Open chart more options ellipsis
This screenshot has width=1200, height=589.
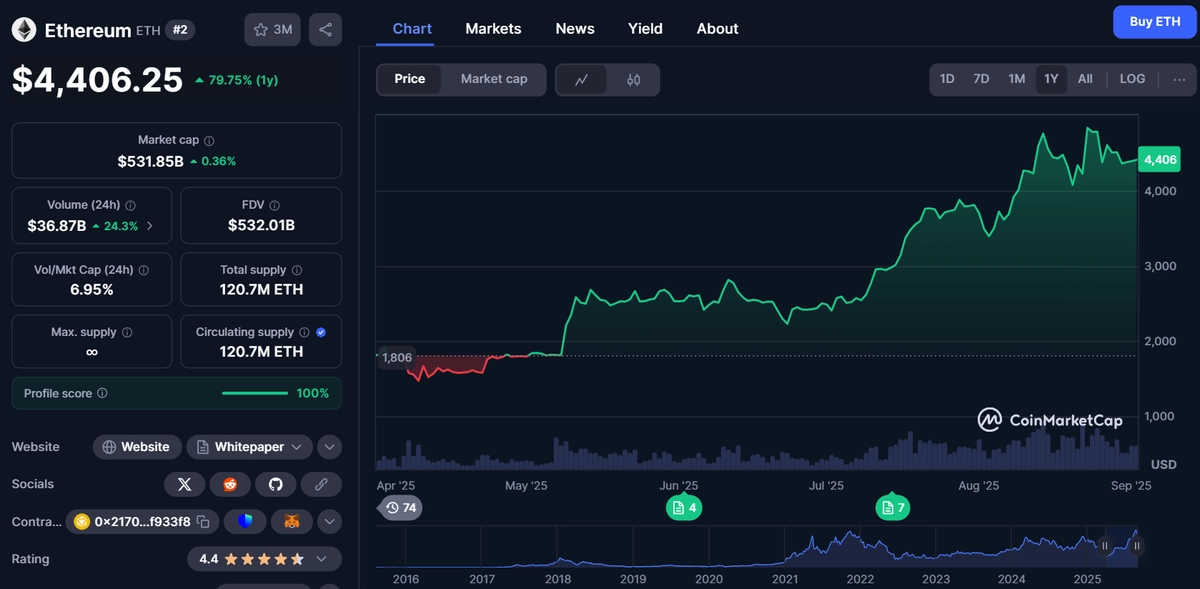point(1179,79)
